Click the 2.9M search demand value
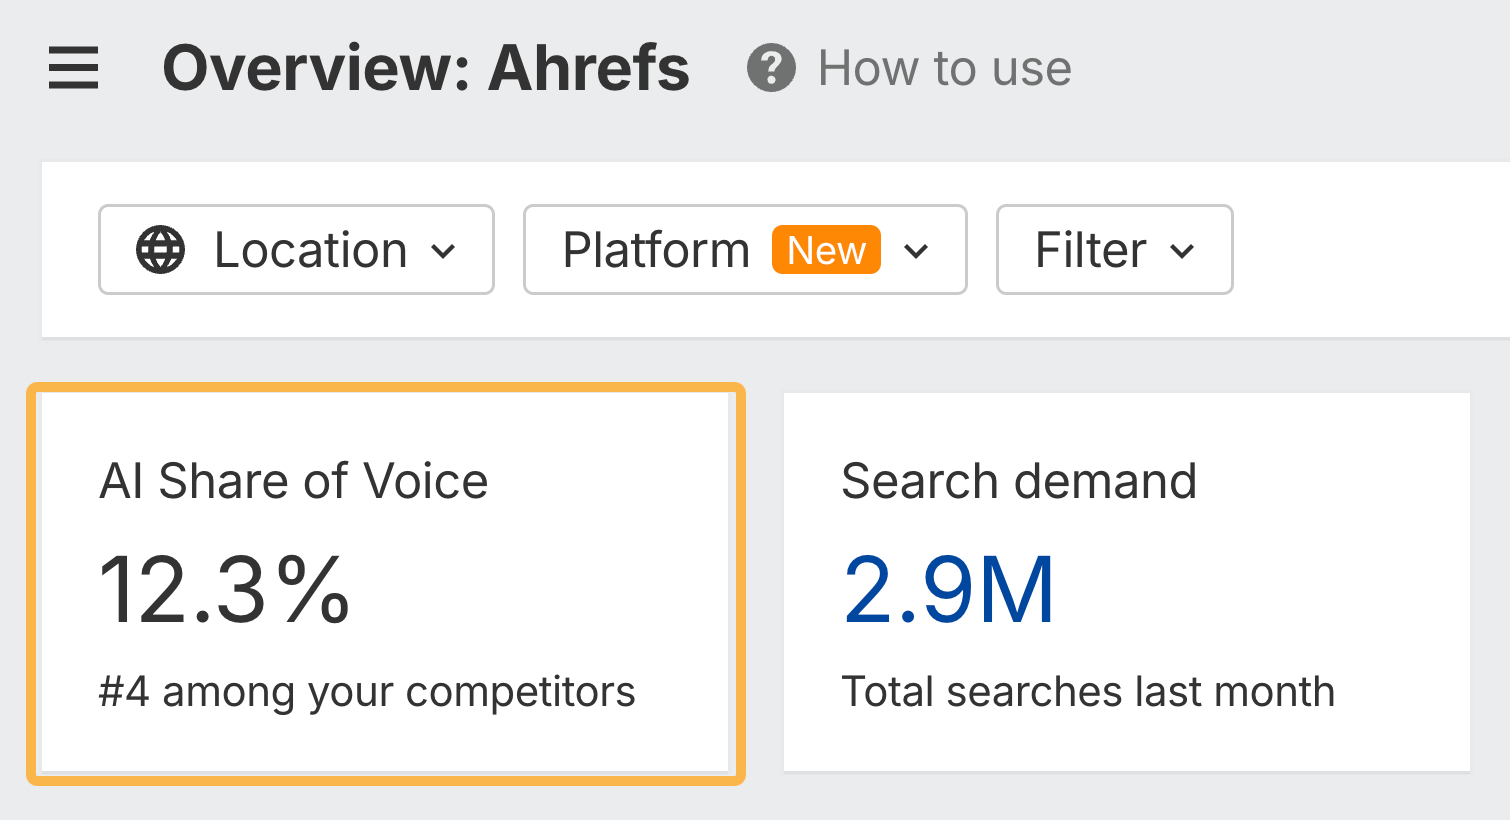1510x820 pixels. [x=948, y=590]
